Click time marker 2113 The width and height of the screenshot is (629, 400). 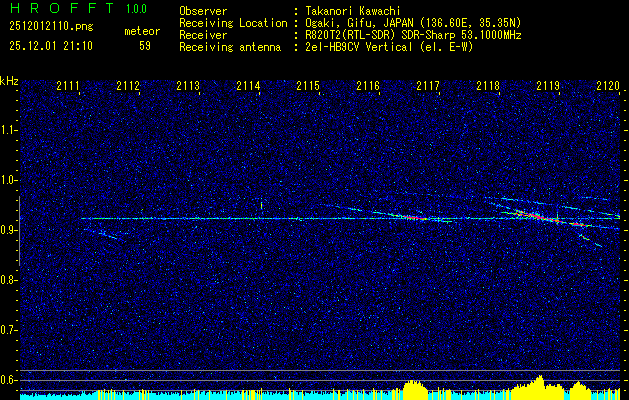pos(188,85)
